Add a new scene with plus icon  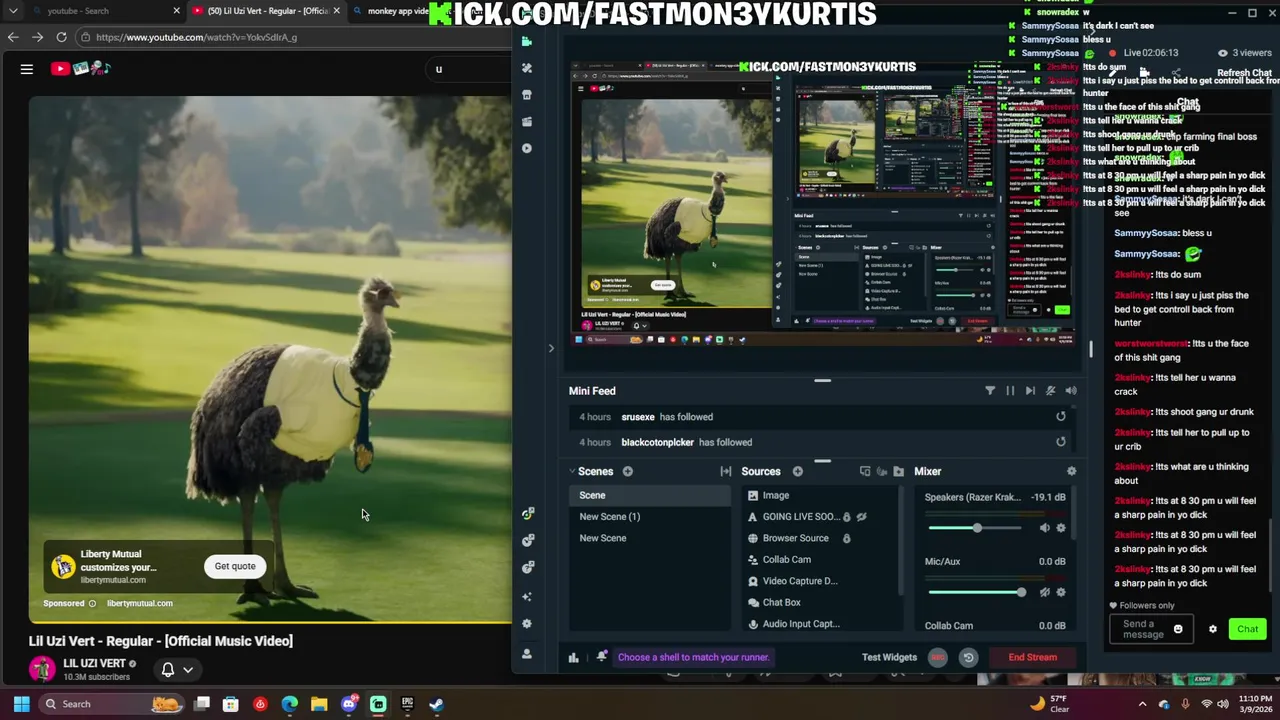coord(628,471)
